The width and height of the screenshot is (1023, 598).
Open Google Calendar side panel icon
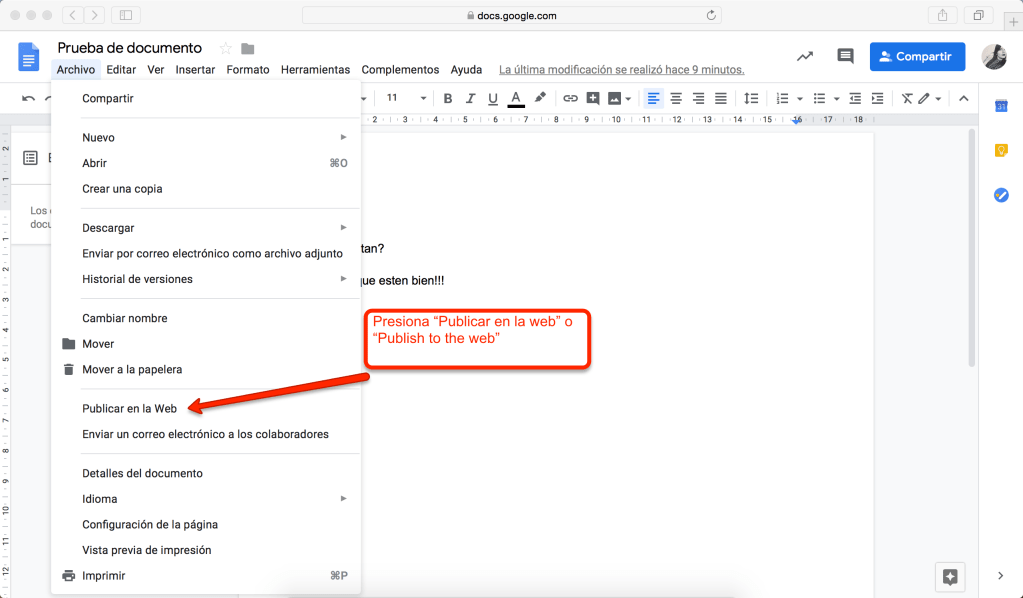[1001, 106]
